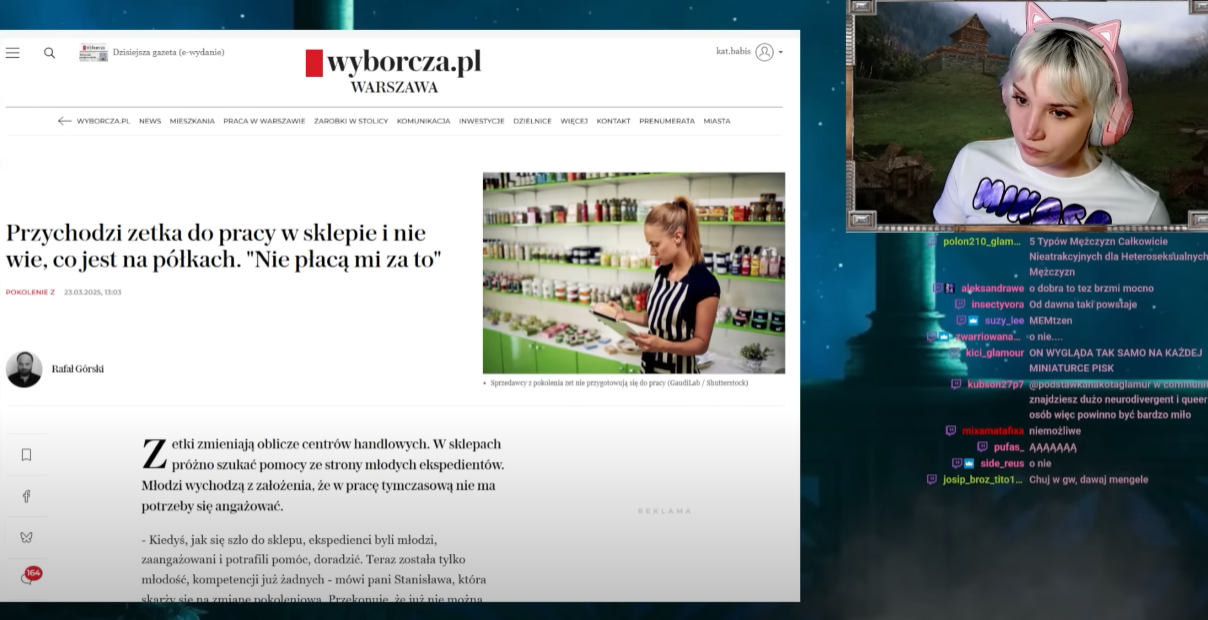Open comments with the 164 badge
The height and width of the screenshot is (620, 1208).
pos(29,577)
